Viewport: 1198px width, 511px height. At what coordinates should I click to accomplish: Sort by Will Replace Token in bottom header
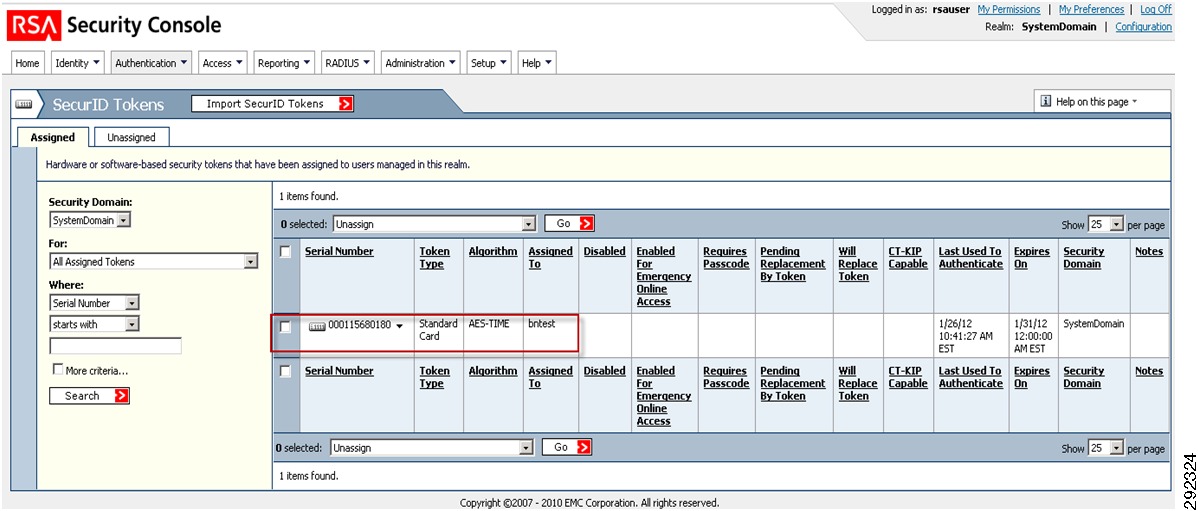858,383
